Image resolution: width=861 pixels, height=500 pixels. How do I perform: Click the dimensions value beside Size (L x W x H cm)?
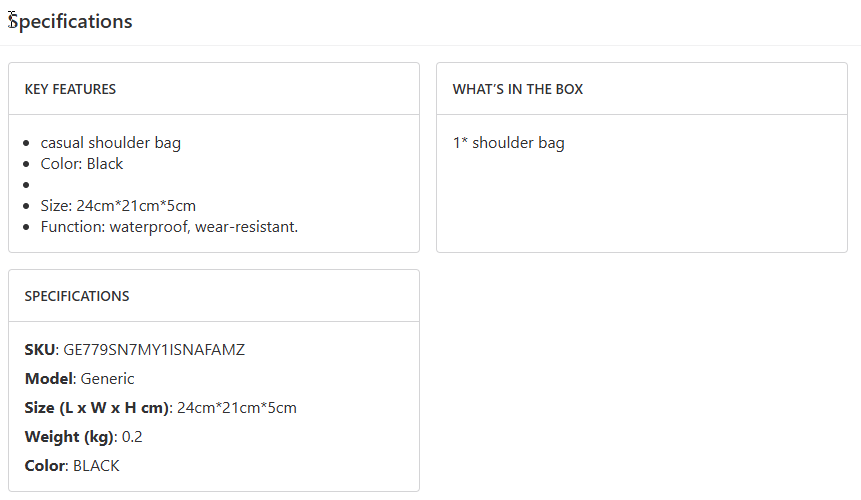(x=237, y=408)
